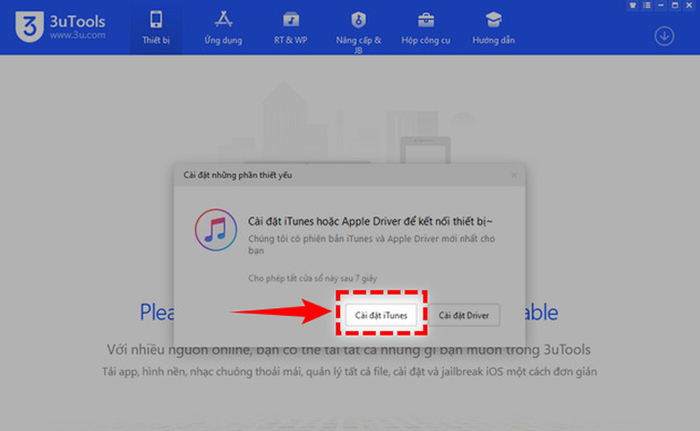Screen dimensions: 700x431
Task: Click 'Cho phép tắt cửa sổ này sau 7 giây' text
Action: point(312,278)
